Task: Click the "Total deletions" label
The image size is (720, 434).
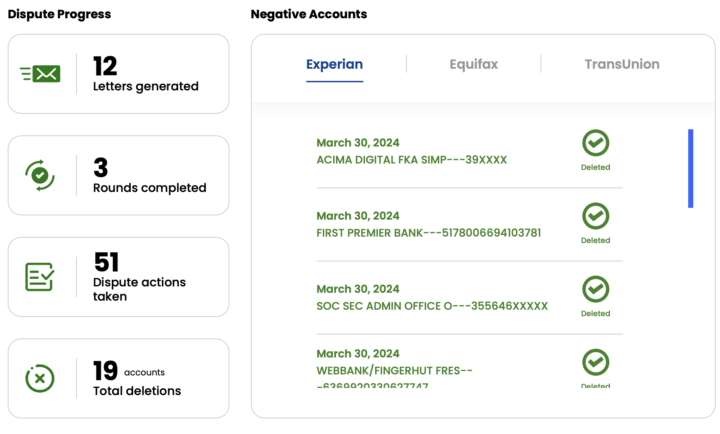Action: 137,391
